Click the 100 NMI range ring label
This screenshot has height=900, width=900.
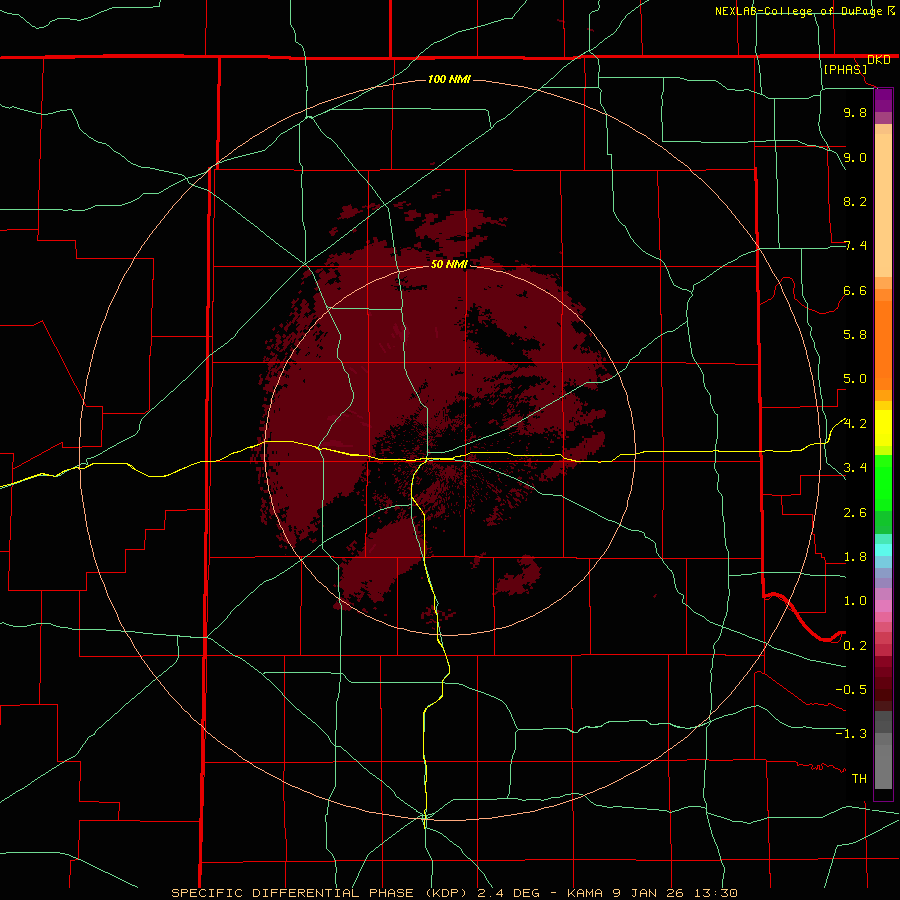449,79
